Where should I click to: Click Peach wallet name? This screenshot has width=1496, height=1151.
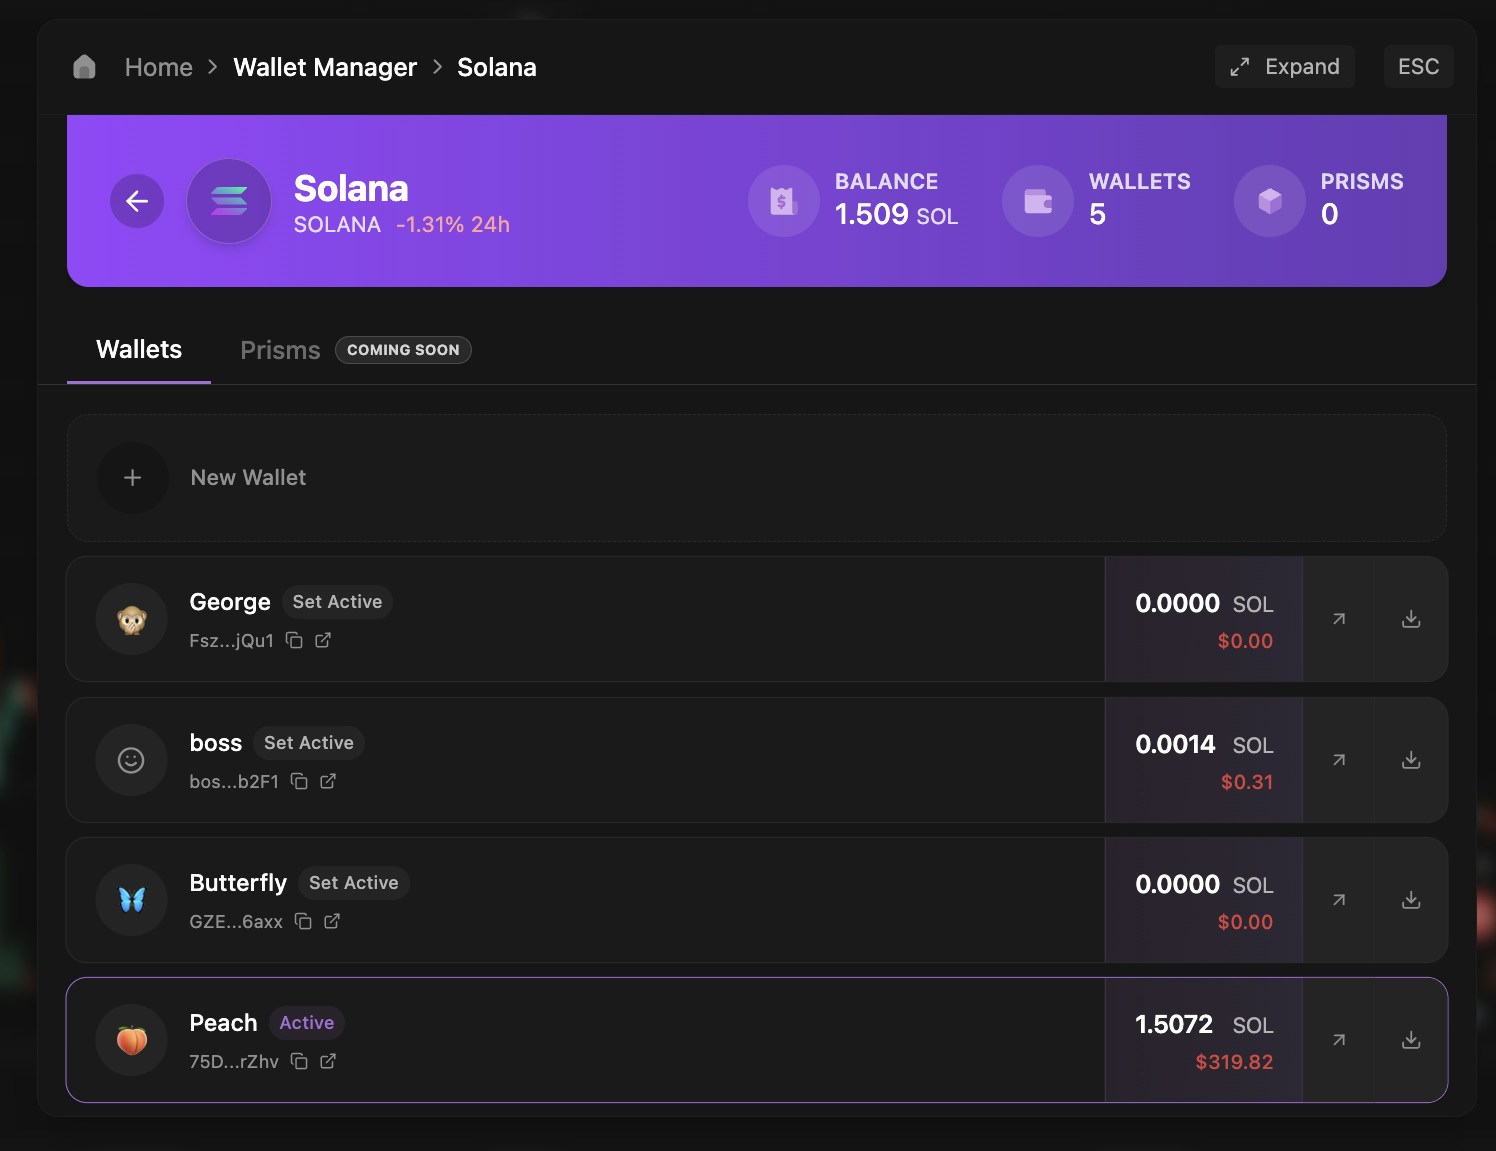[x=224, y=1023]
